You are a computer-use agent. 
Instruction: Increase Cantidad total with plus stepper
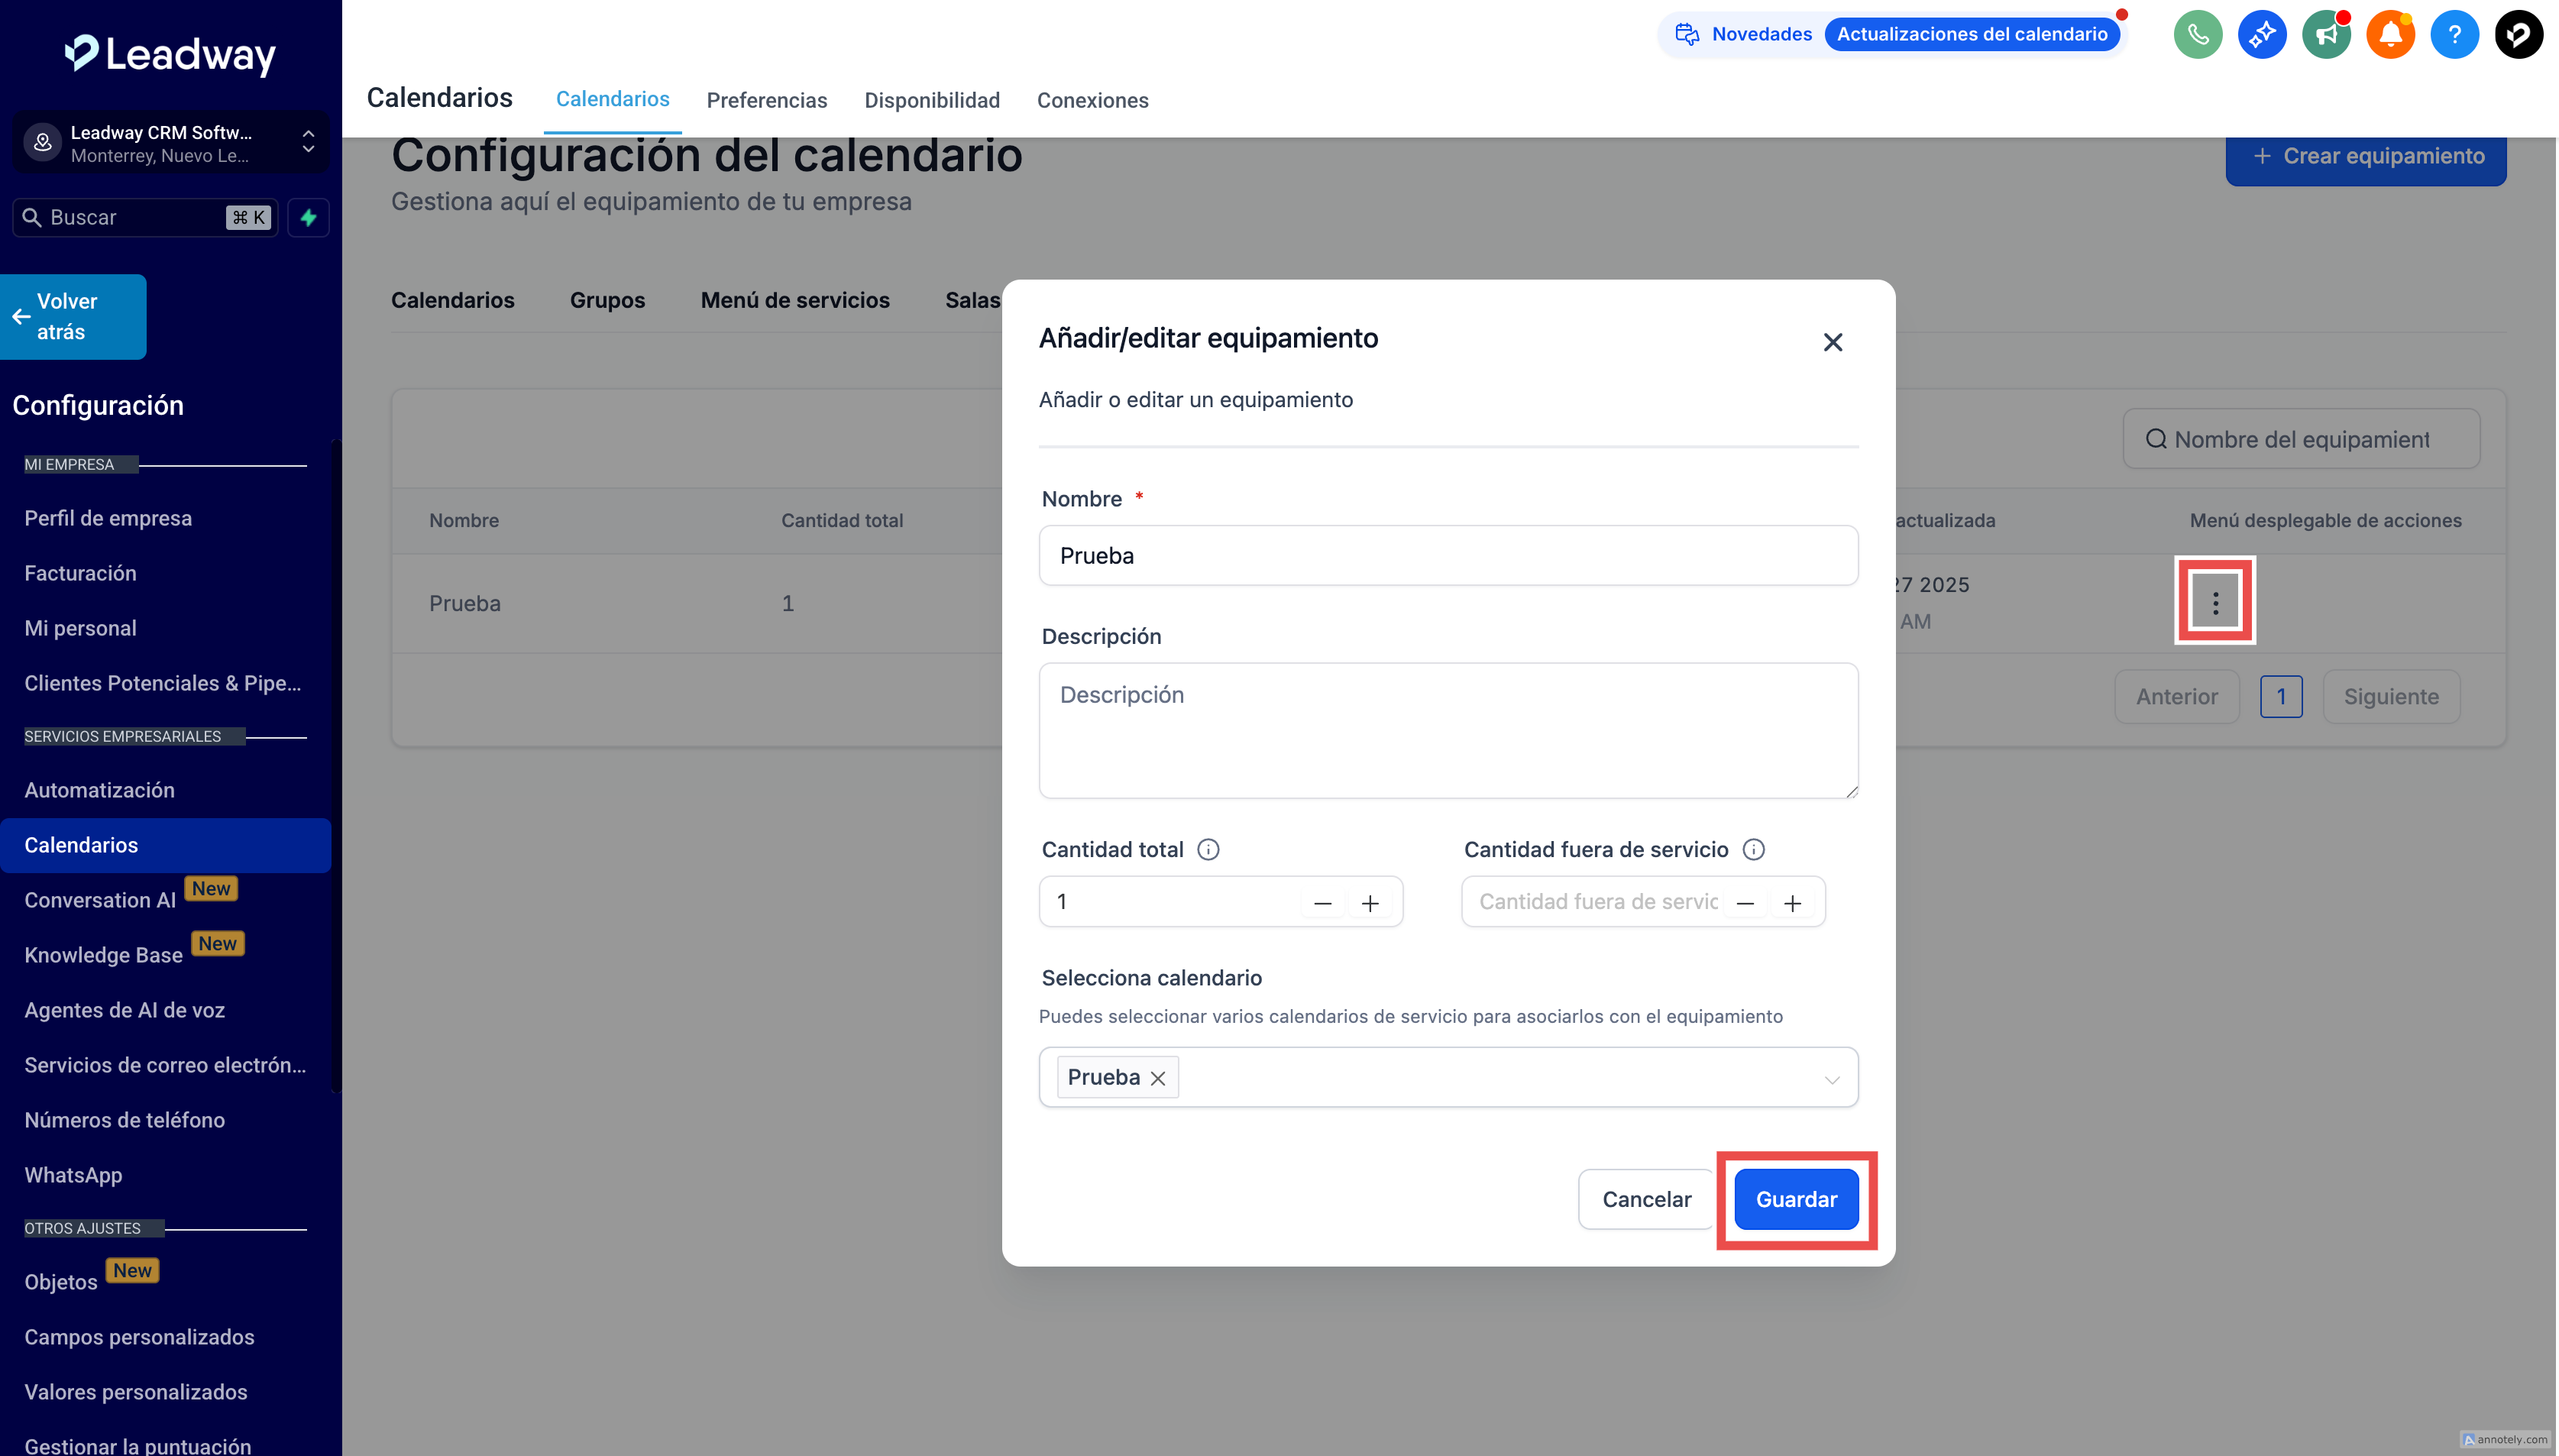tap(1370, 903)
